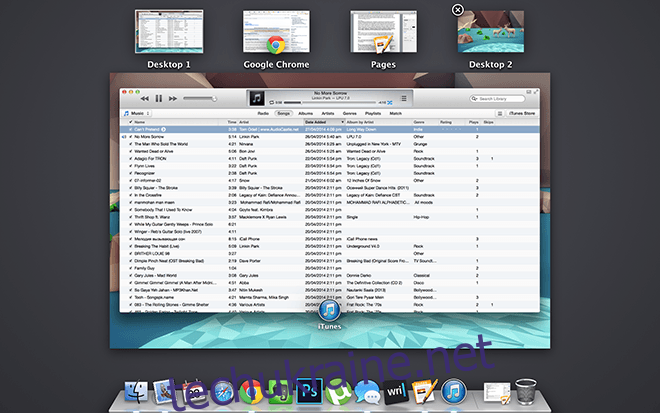
Task: Switch to the MiniPlayer icon in iTunes
Action: click(x=529, y=92)
